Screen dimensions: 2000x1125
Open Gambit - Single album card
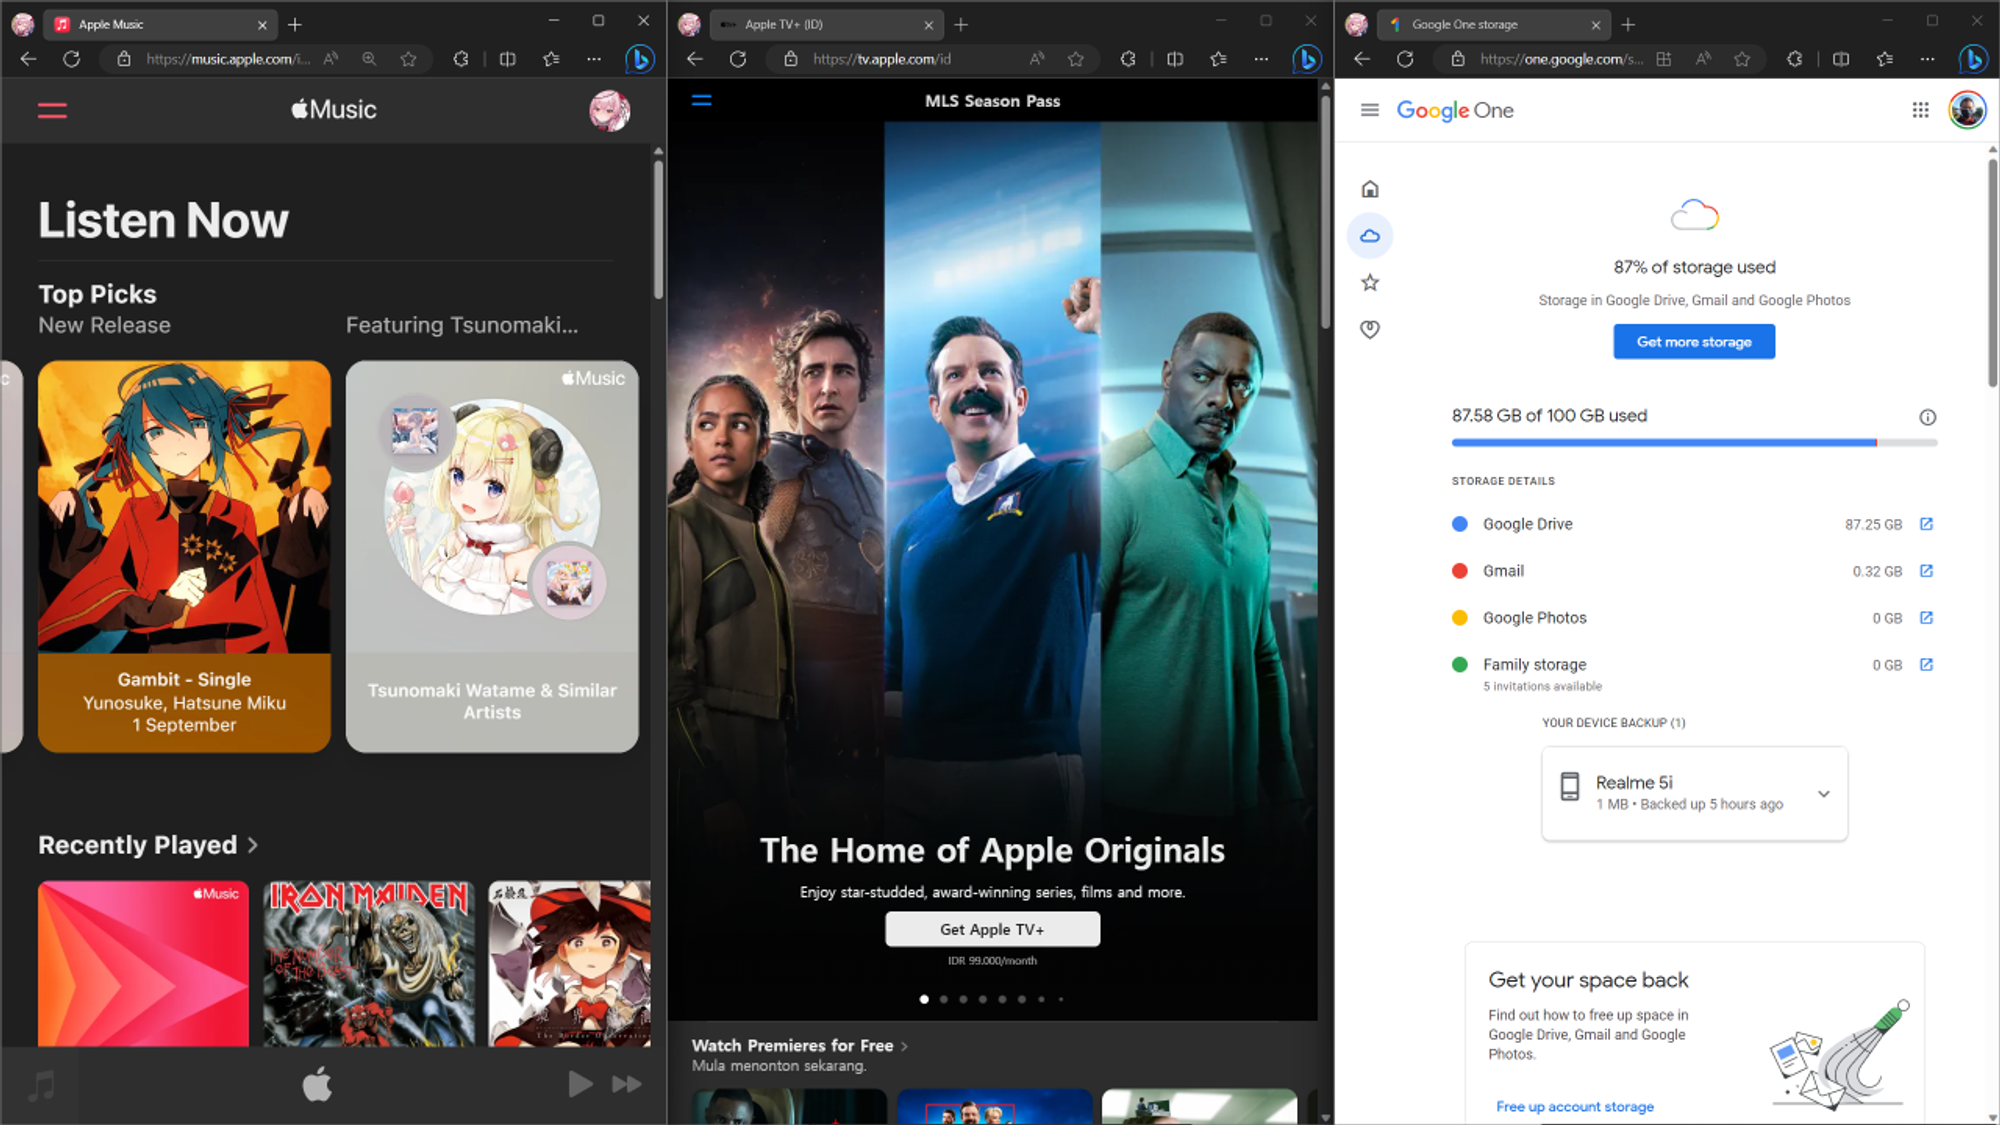(x=184, y=556)
